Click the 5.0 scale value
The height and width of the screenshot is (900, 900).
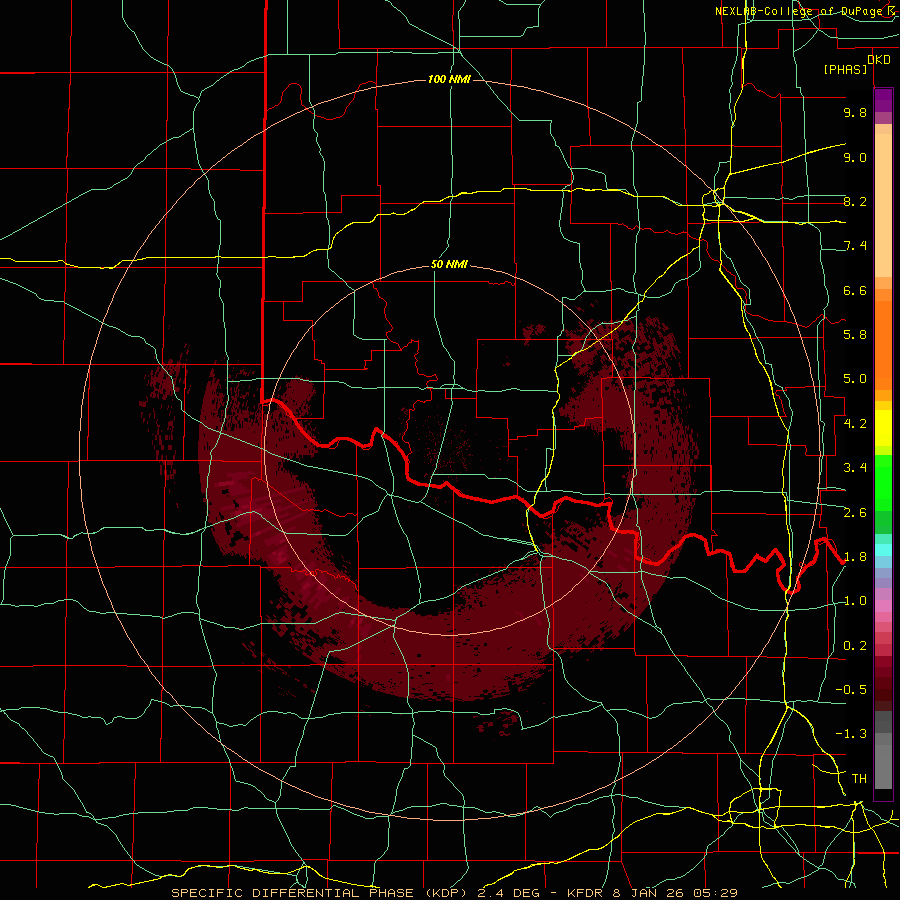pos(855,379)
